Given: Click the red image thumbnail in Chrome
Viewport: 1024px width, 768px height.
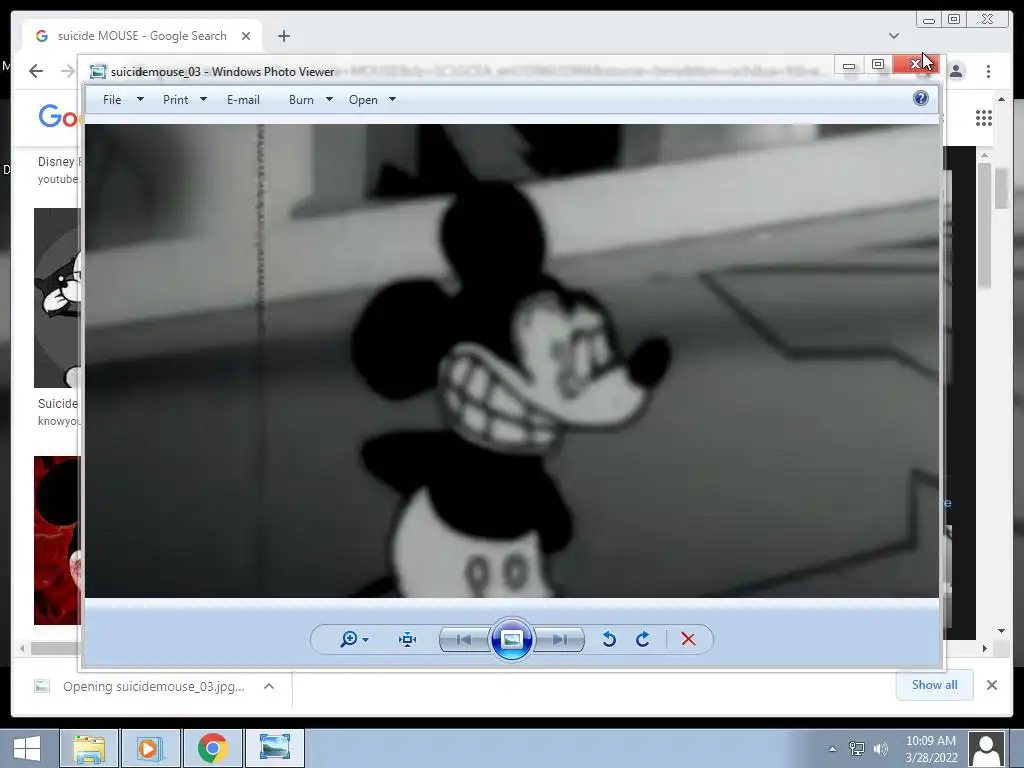Looking at the screenshot, I should [x=57, y=540].
